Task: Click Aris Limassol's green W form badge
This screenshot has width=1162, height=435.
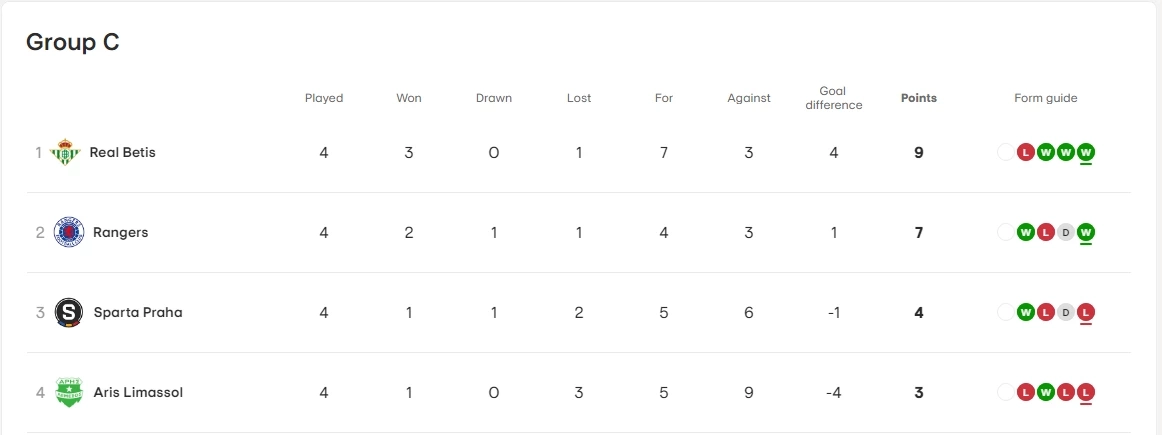Action: [1046, 393]
